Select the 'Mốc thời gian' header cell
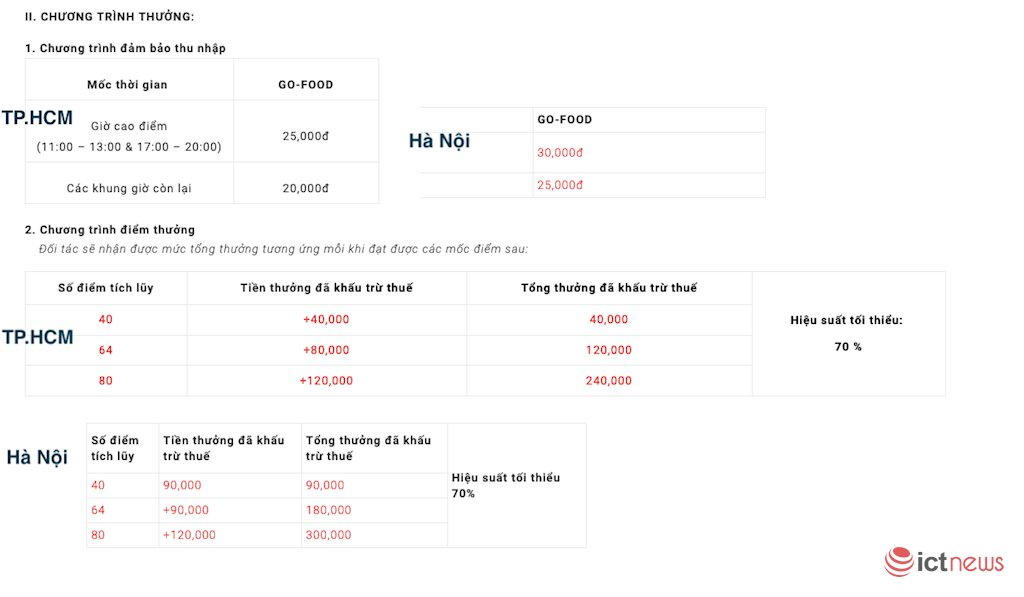The width and height of the screenshot is (1024, 597). click(127, 84)
